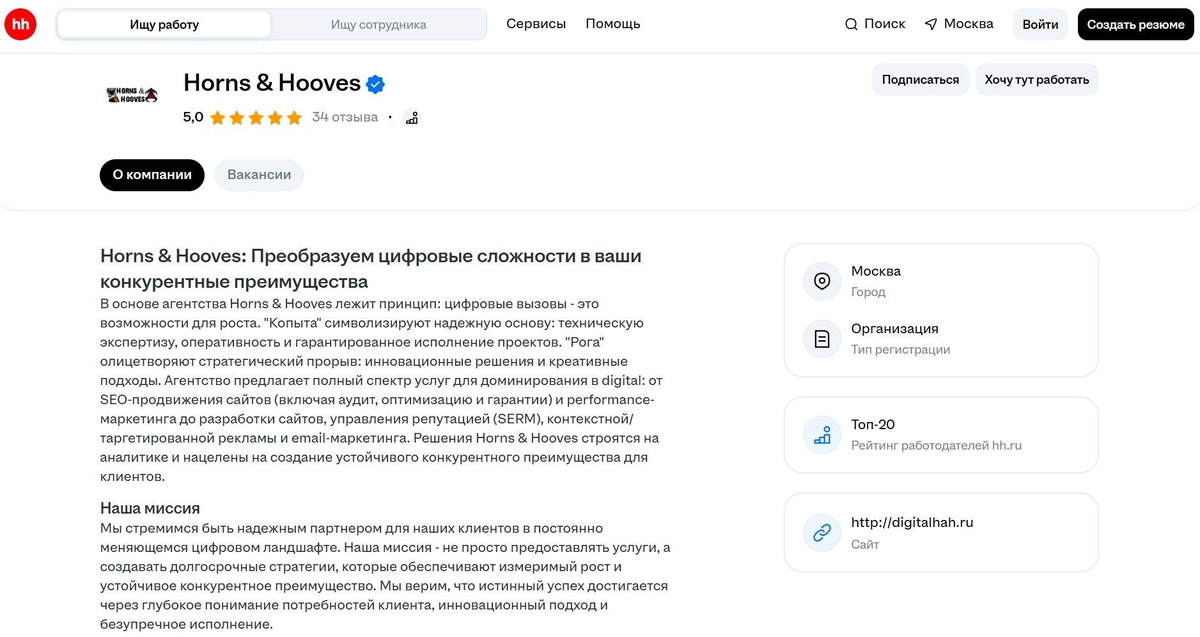Click the 'Наша миссия' heading
This screenshot has width=1200, height=637.
point(150,508)
